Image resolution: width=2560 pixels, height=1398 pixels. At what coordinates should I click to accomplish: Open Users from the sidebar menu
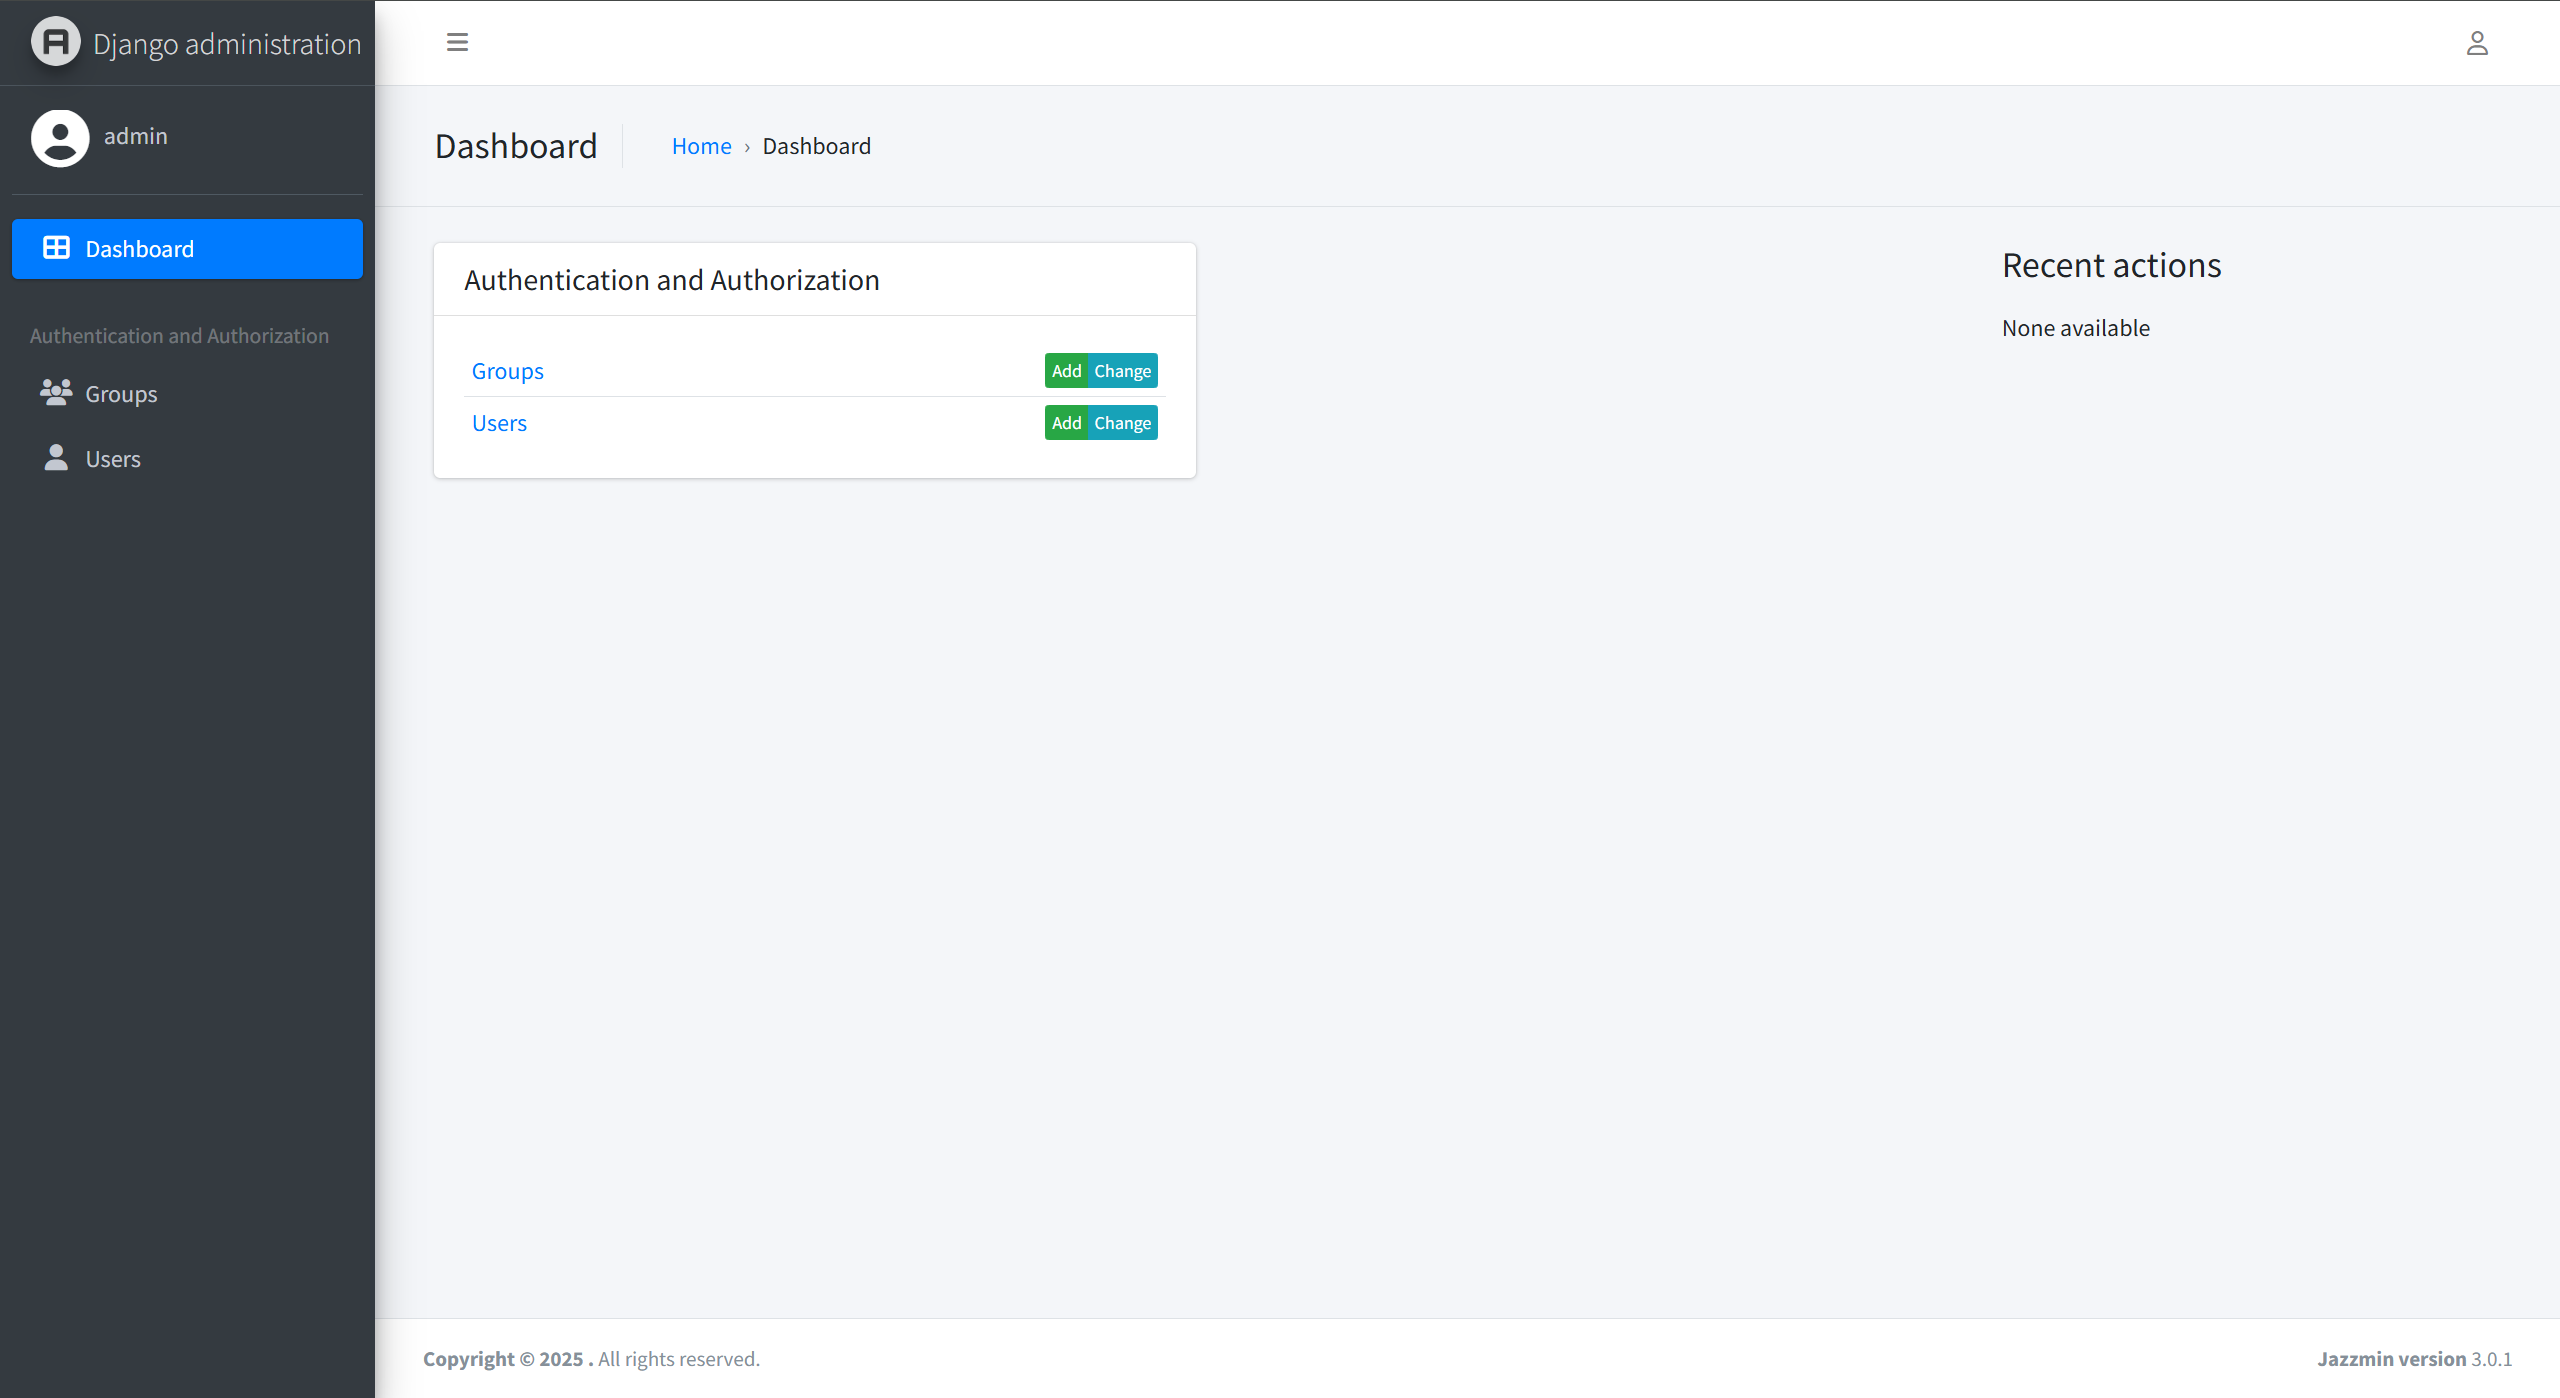click(x=187, y=459)
